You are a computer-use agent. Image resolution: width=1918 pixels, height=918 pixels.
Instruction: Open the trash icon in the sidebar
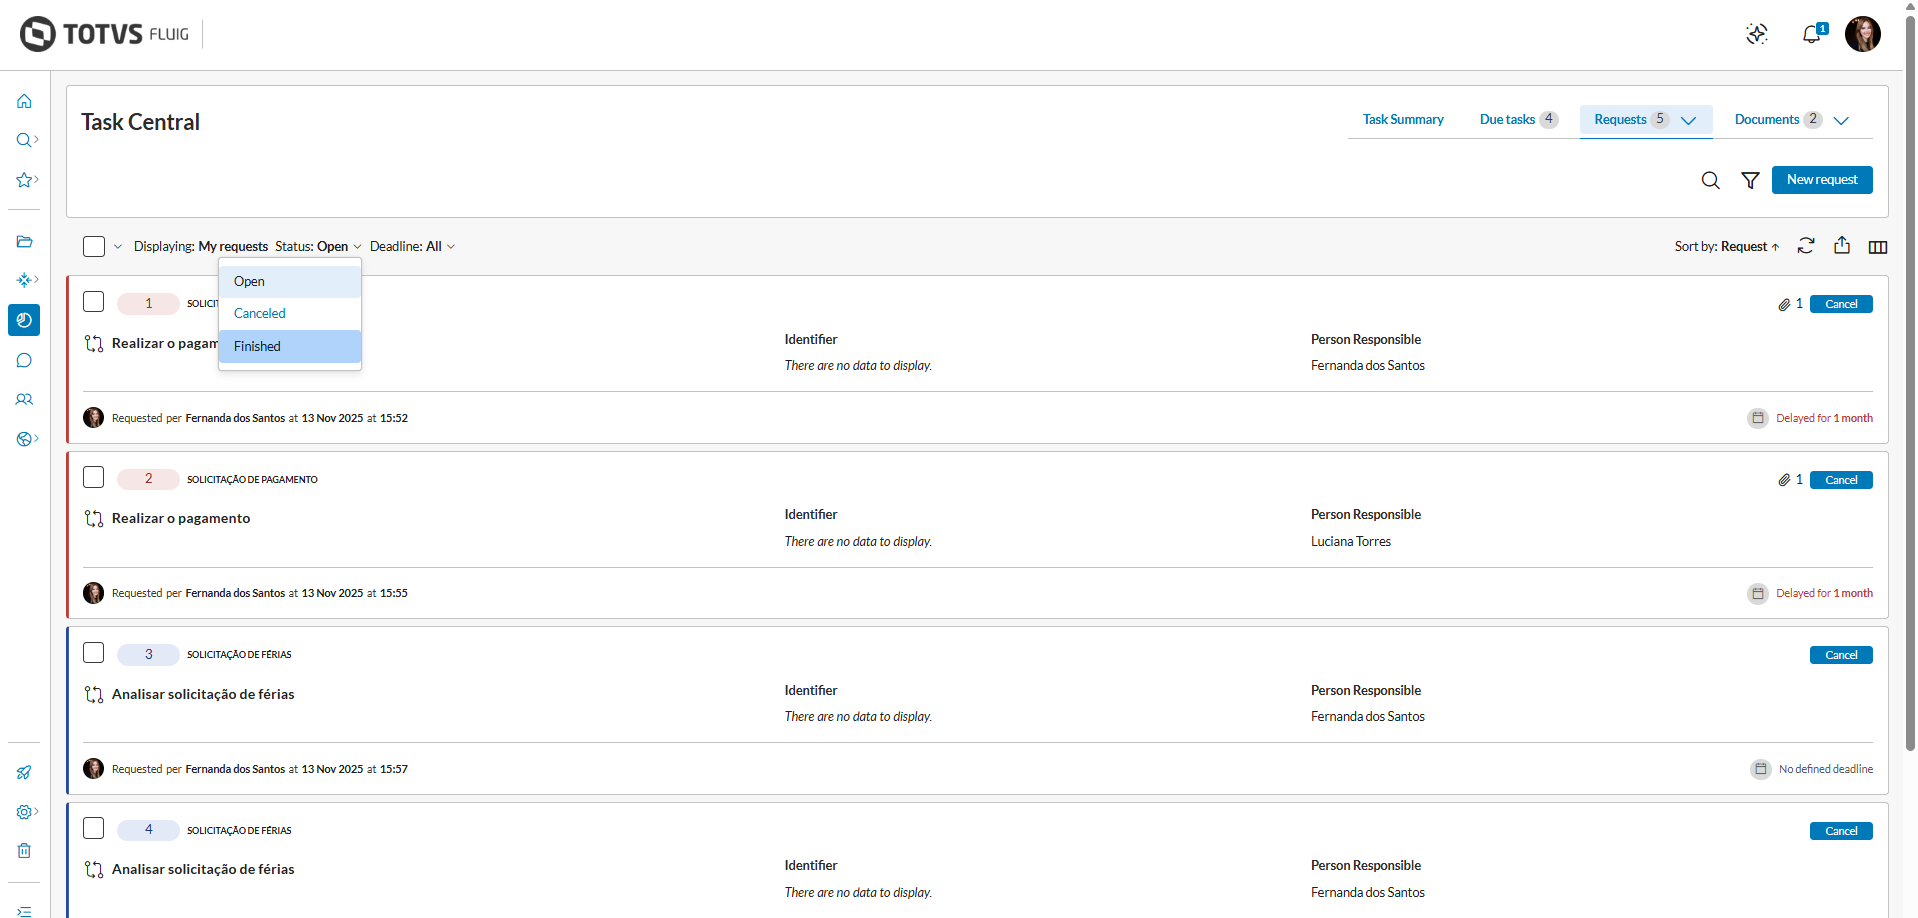(x=24, y=851)
